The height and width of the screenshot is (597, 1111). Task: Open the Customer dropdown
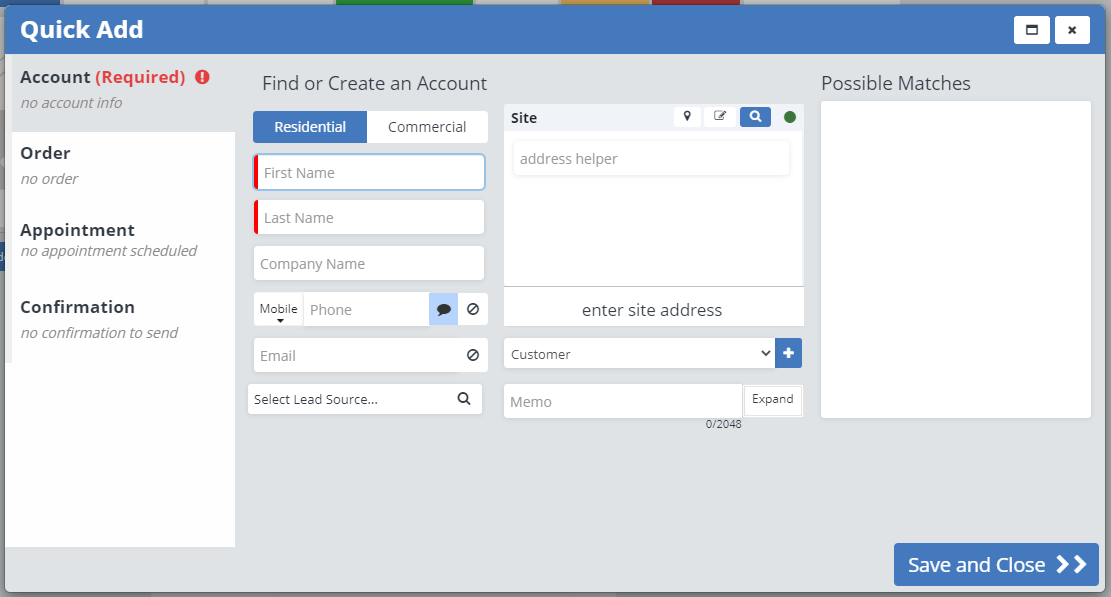click(639, 354)
